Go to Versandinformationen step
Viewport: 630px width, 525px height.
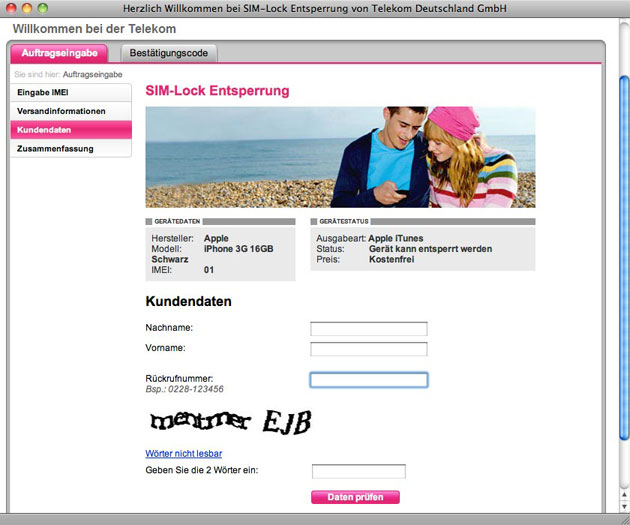click(71, 111)
